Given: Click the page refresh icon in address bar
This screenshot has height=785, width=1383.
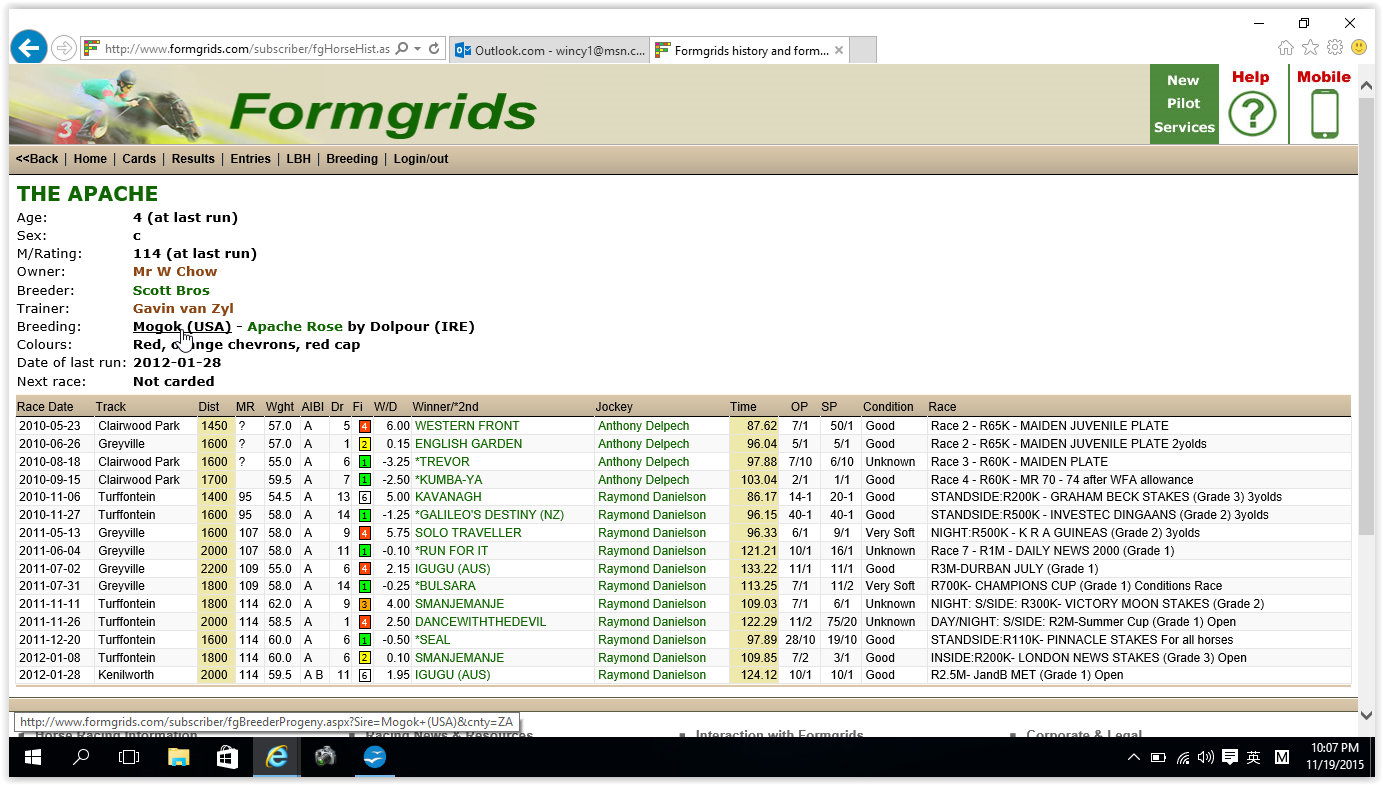Looking at the screenshot, I should 434,48.
